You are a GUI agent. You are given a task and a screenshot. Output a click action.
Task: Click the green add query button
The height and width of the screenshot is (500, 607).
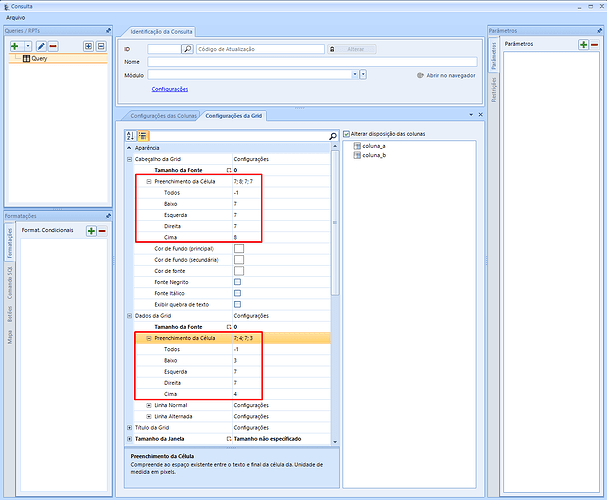(x=15, y=46)
